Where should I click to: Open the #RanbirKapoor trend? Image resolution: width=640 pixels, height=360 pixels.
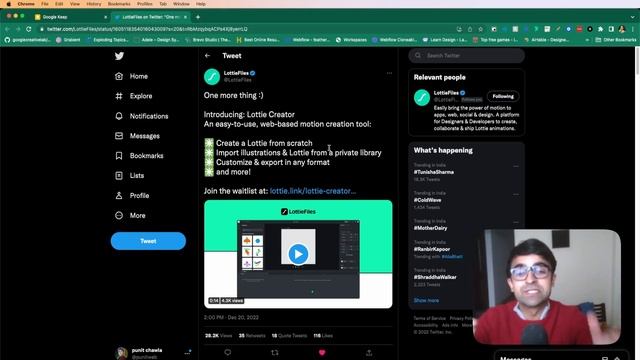432,249
